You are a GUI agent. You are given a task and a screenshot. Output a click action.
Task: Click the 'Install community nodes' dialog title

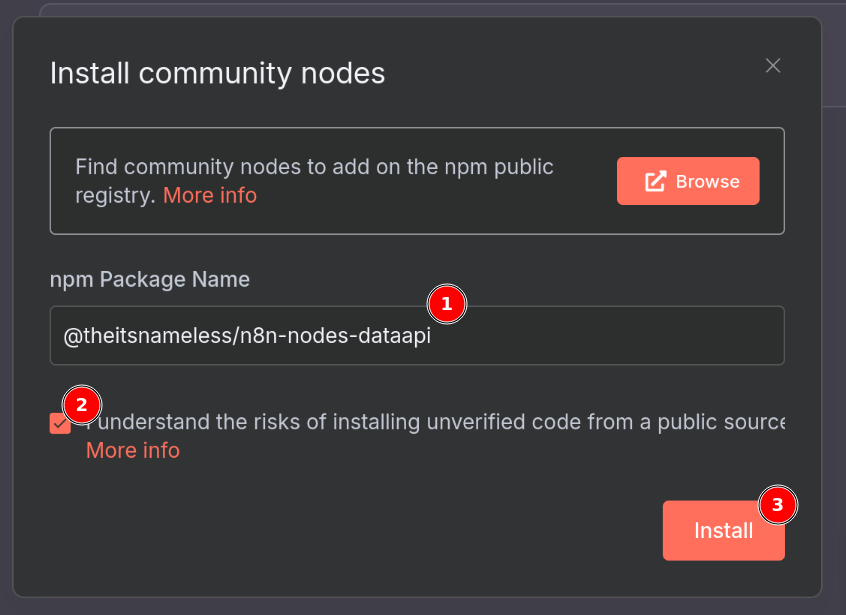tap(217, 73)
